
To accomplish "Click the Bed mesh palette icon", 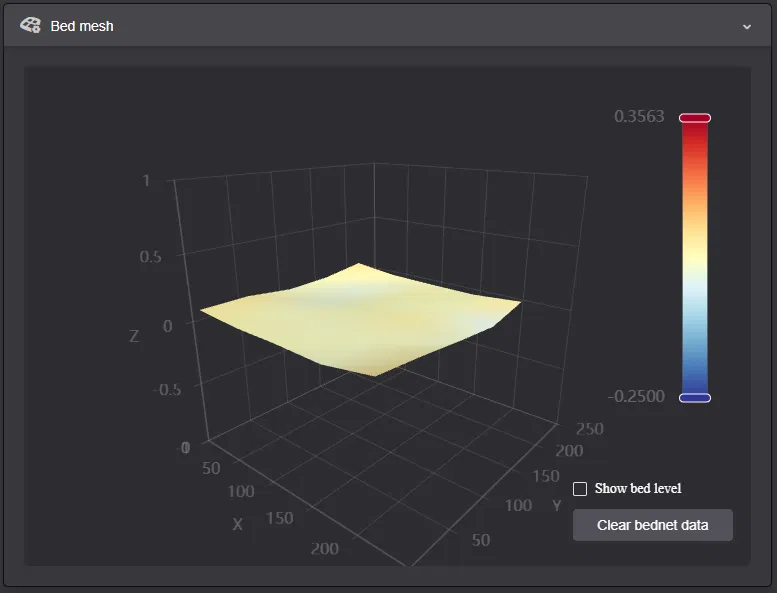I will coord(30,25).
